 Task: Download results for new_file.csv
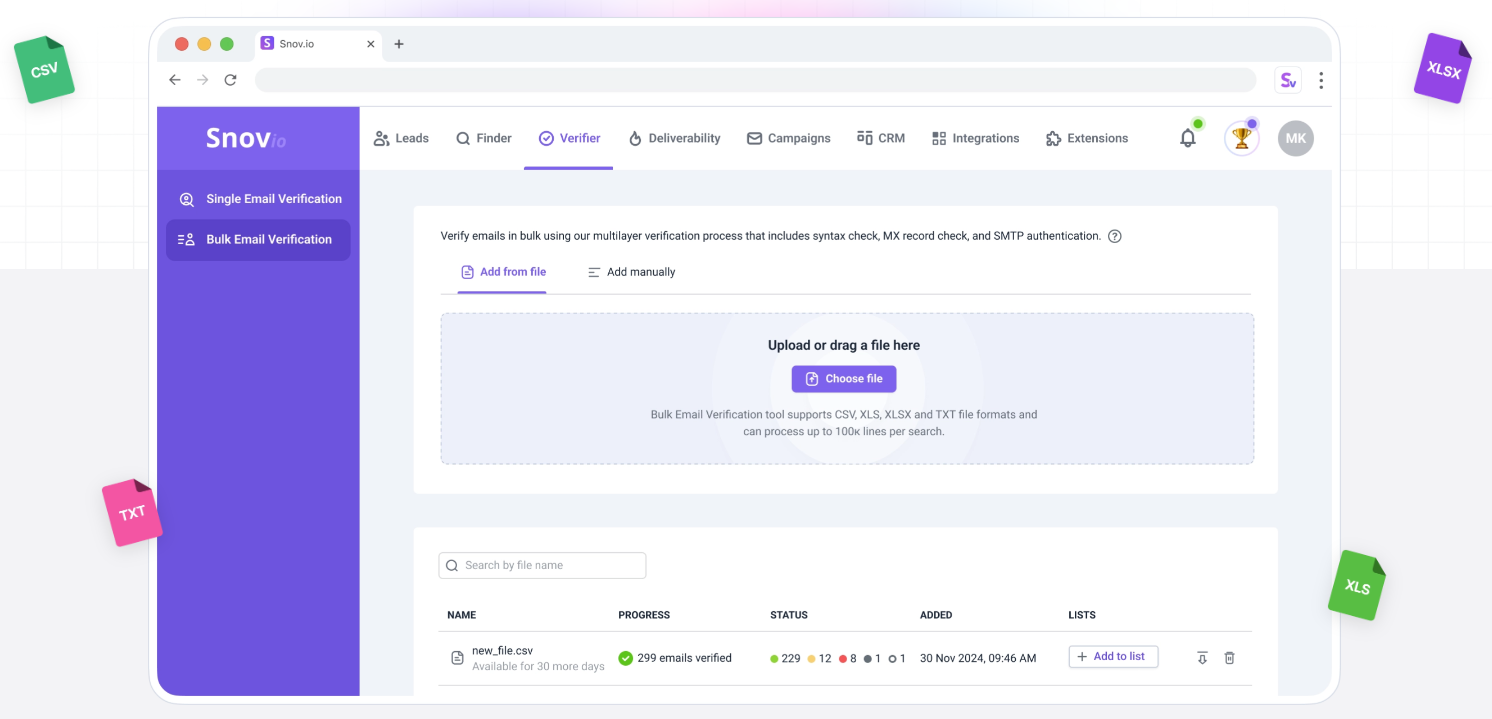click(x=1202, y=658)
